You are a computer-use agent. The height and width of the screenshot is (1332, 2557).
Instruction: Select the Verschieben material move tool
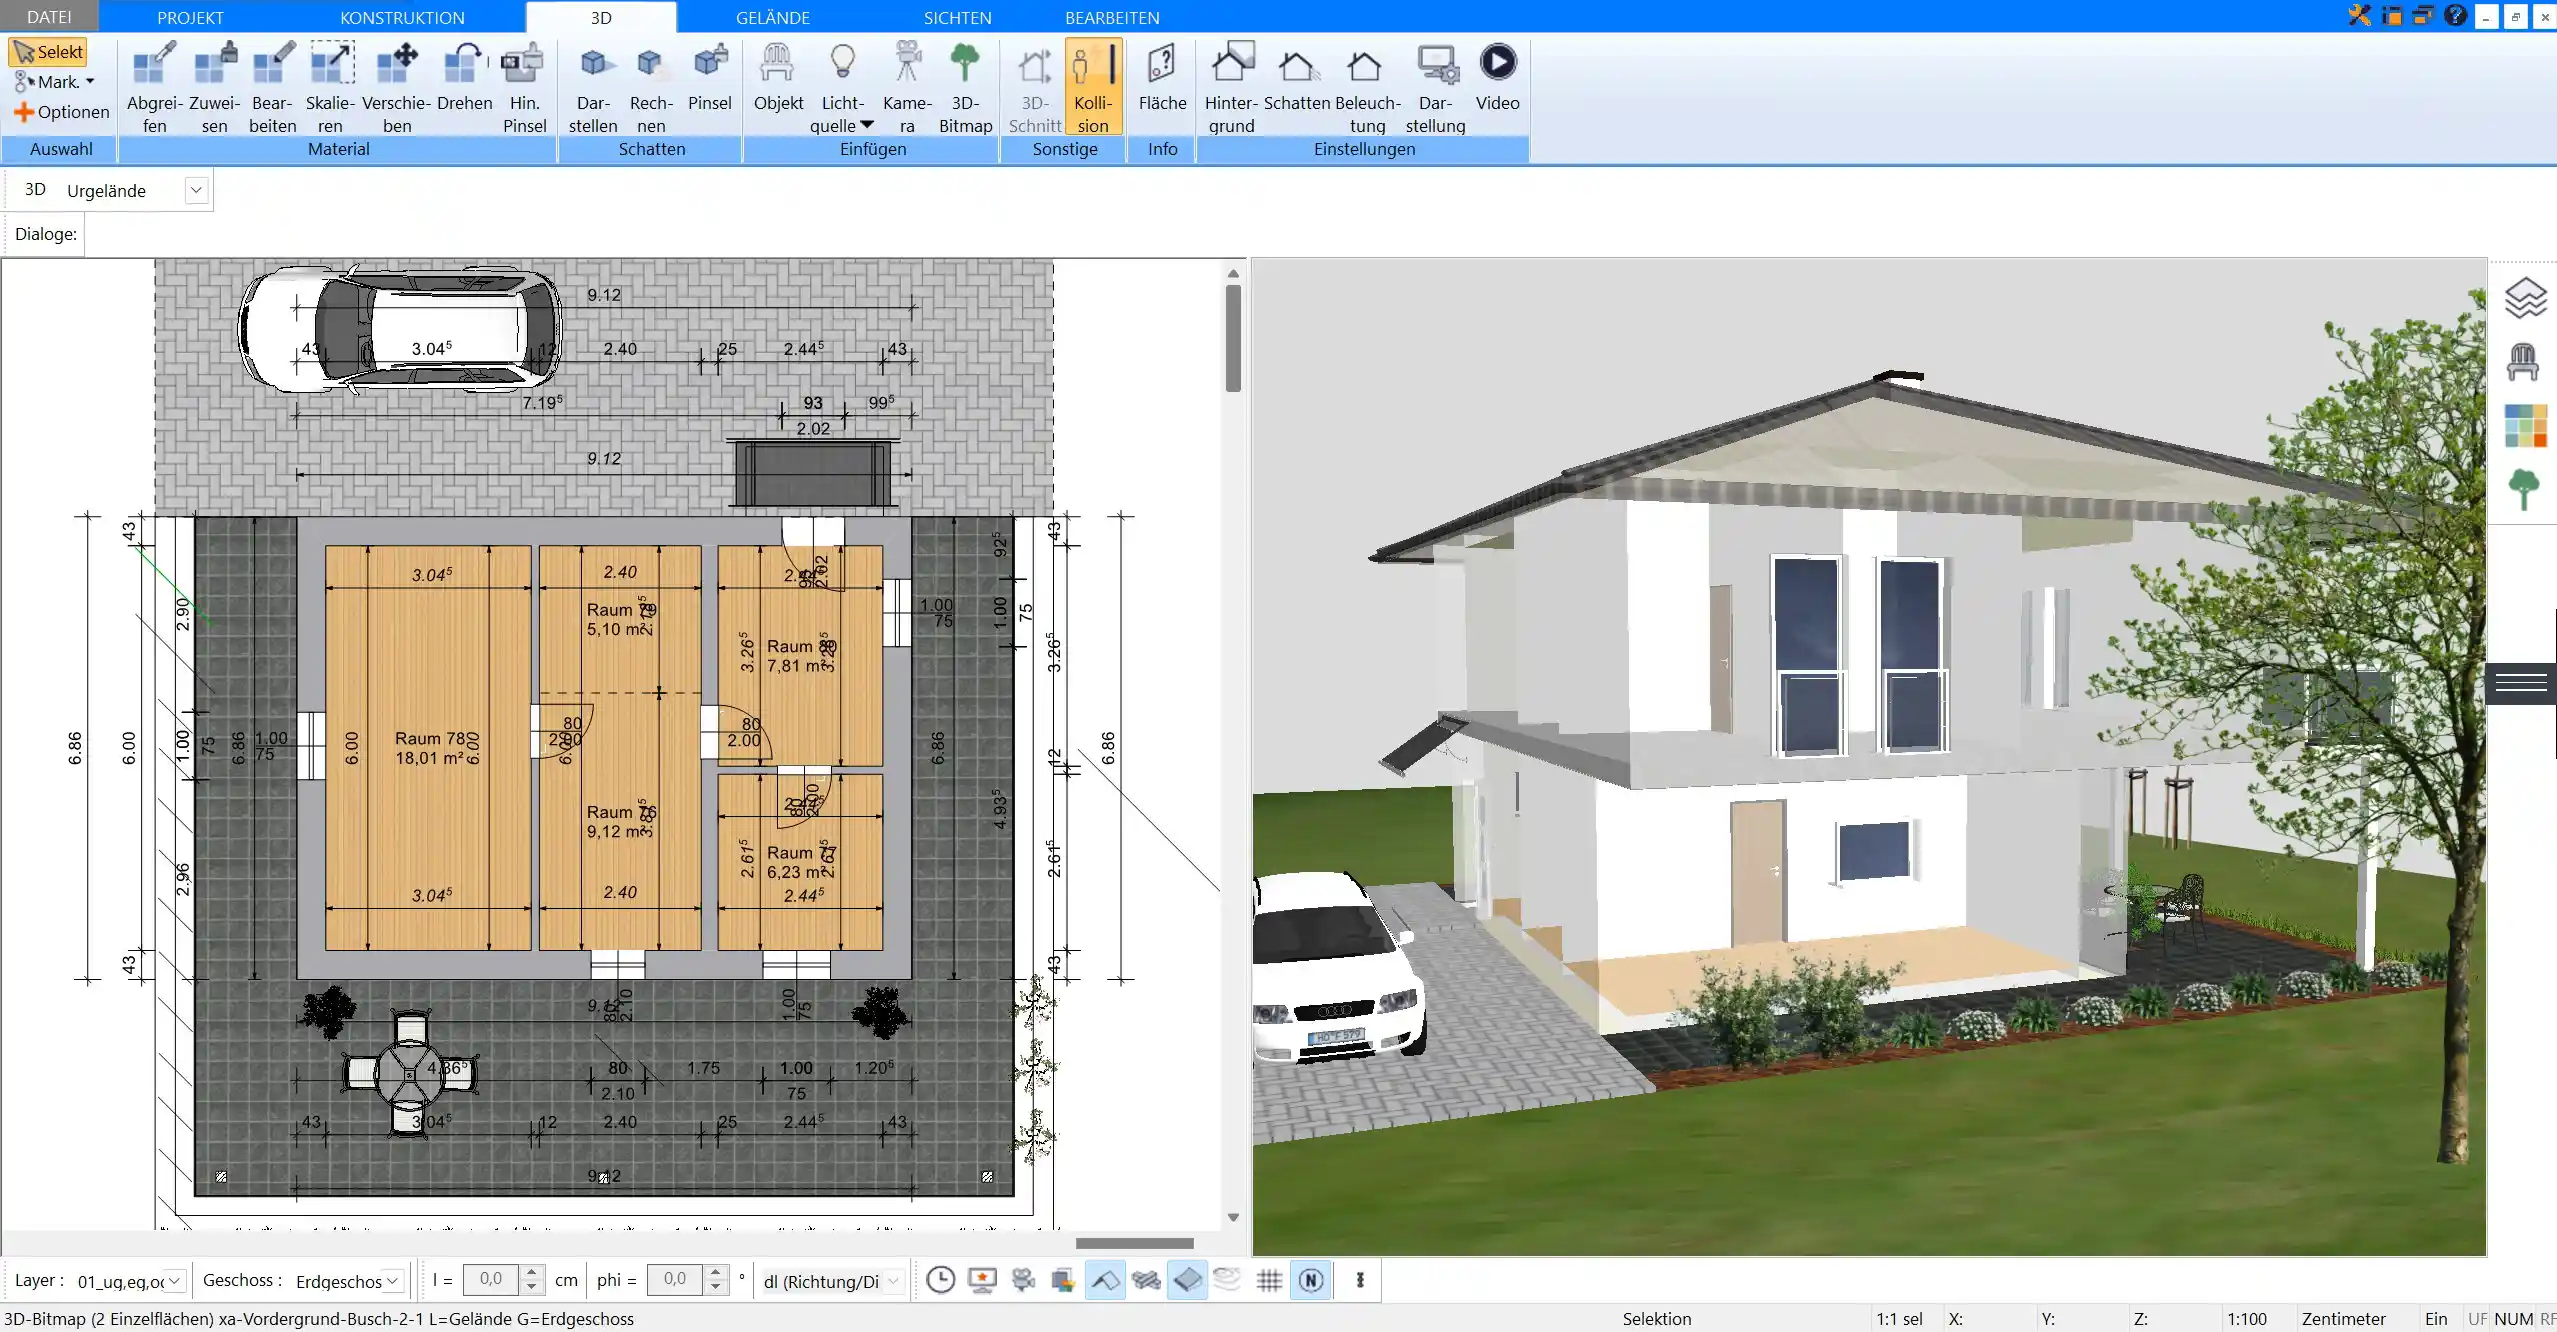pos(396,87)
